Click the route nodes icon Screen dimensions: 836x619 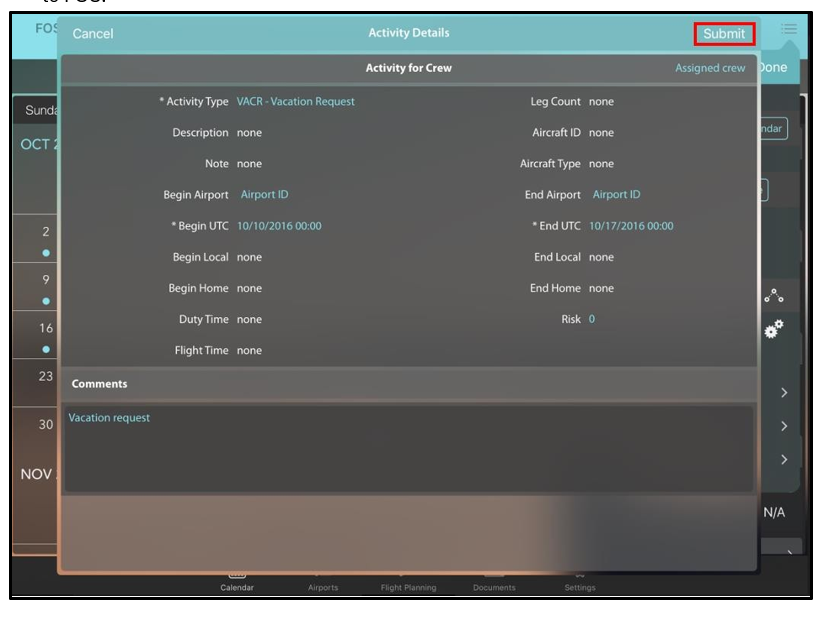pyautogui.click(x=774, y=296)
